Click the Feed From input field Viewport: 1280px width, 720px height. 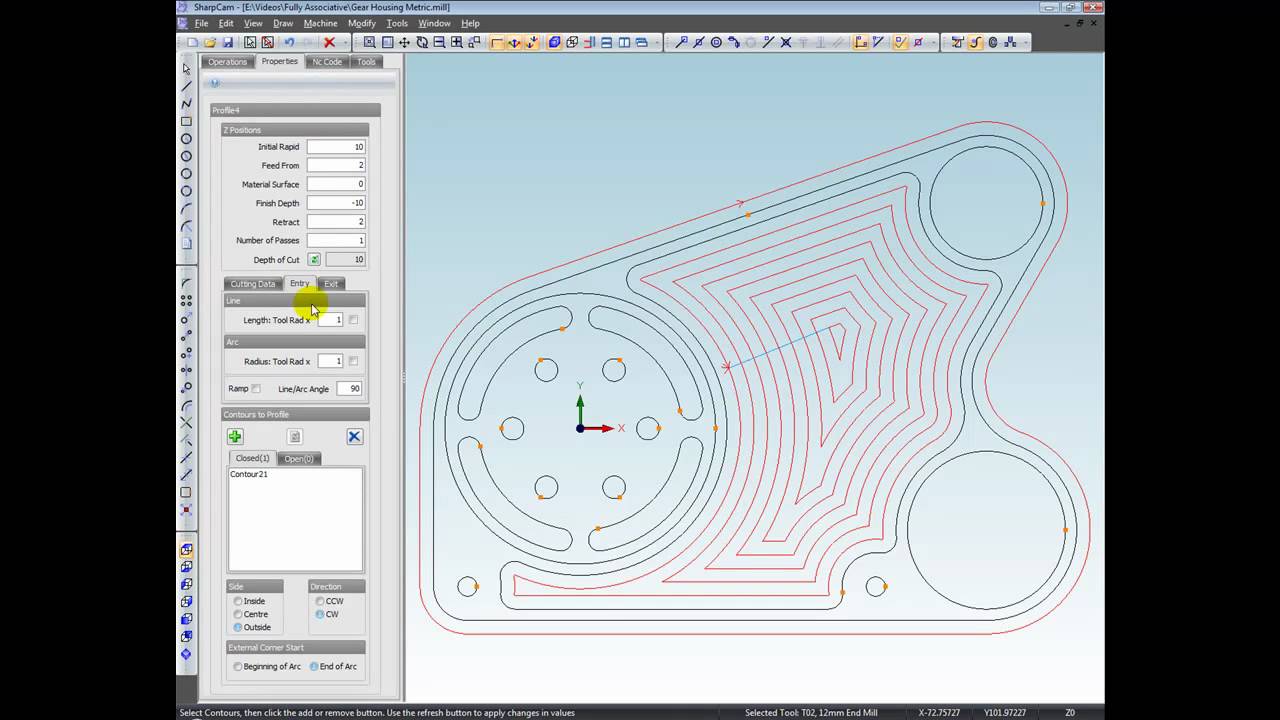pos(336,165)
